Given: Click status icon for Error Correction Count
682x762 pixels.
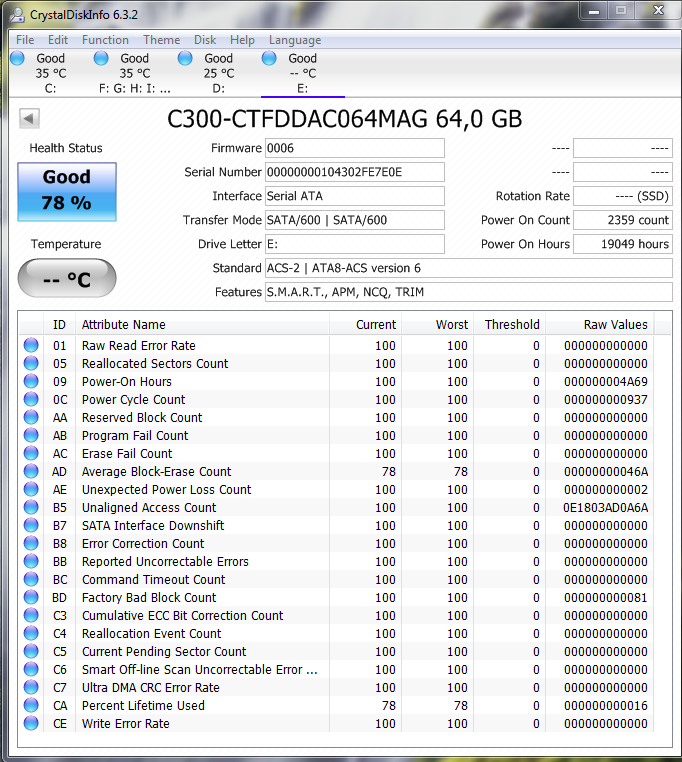Looking at the screenshot, I should coord(31,543).
